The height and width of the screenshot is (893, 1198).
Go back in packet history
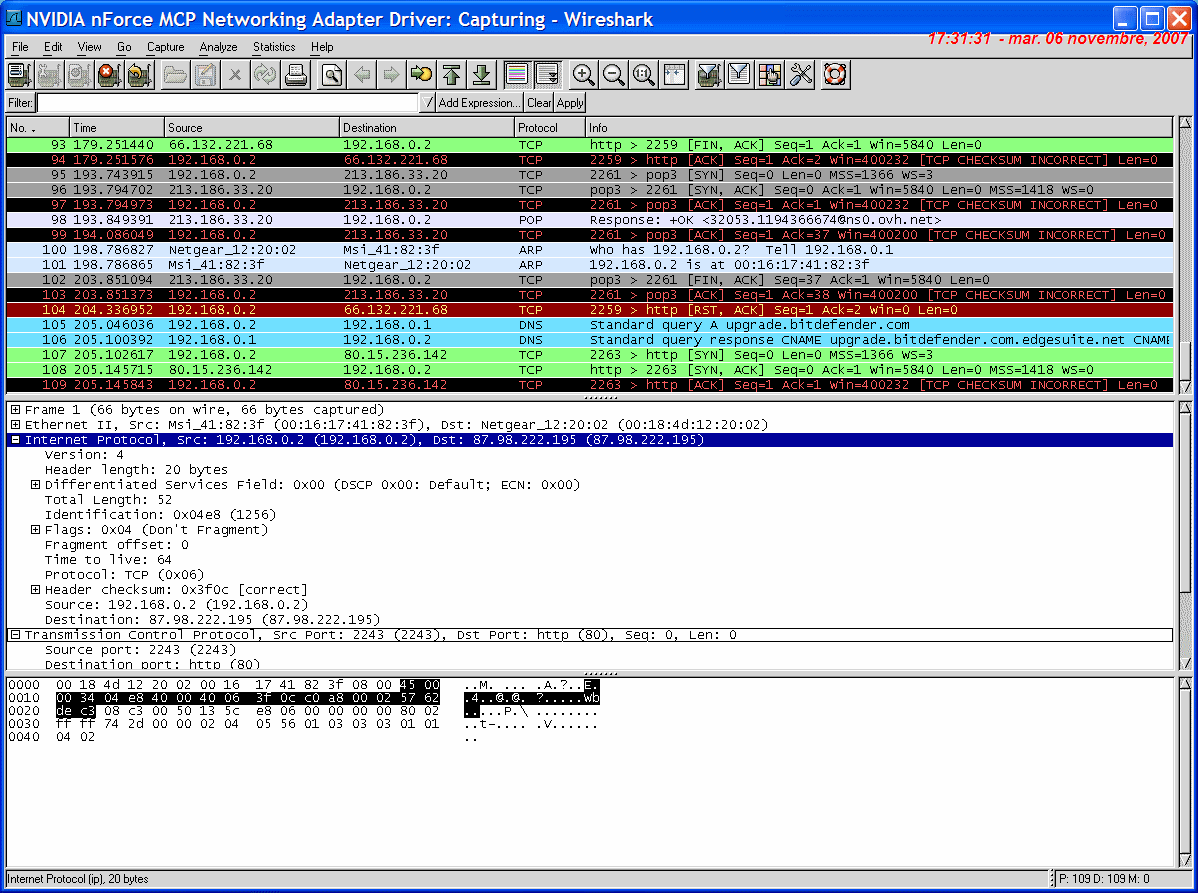pos(361,75)
